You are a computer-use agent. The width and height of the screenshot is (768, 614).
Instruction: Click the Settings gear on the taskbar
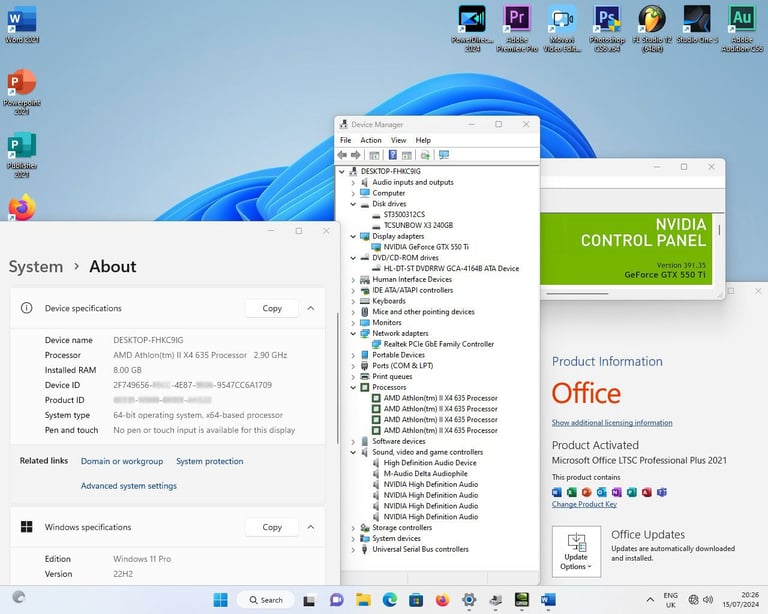(469, 600)
